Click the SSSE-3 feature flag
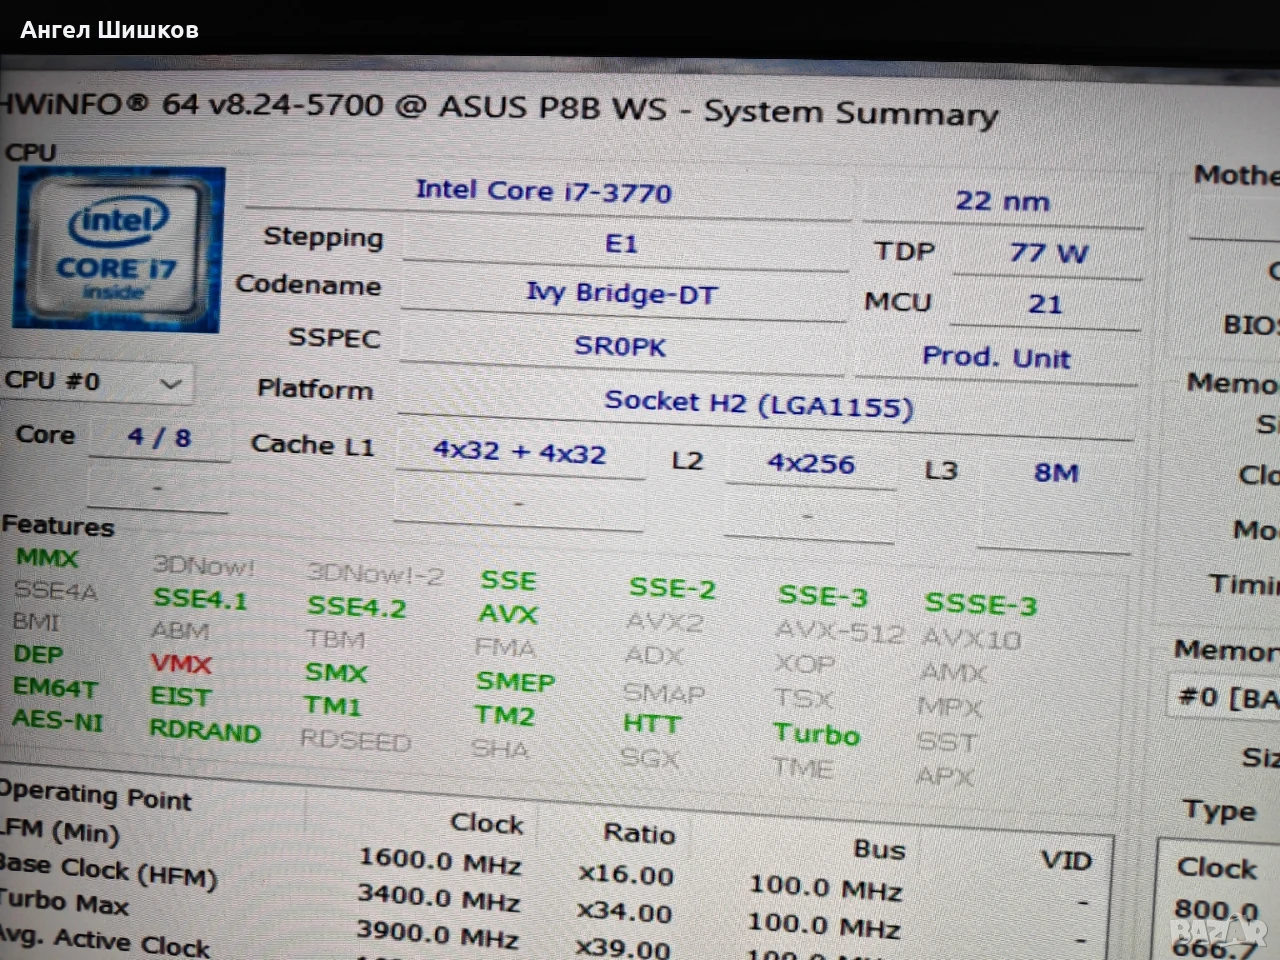This screenshot has height=960, width=1280. pos(980,603)
